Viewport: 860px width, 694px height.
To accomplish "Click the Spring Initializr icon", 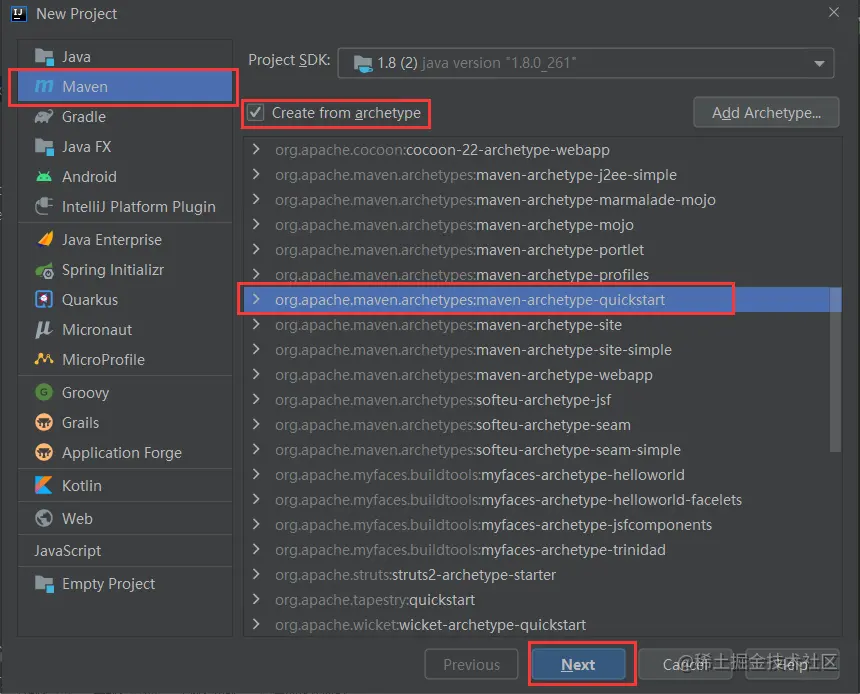I will click(x=44, y=270).
